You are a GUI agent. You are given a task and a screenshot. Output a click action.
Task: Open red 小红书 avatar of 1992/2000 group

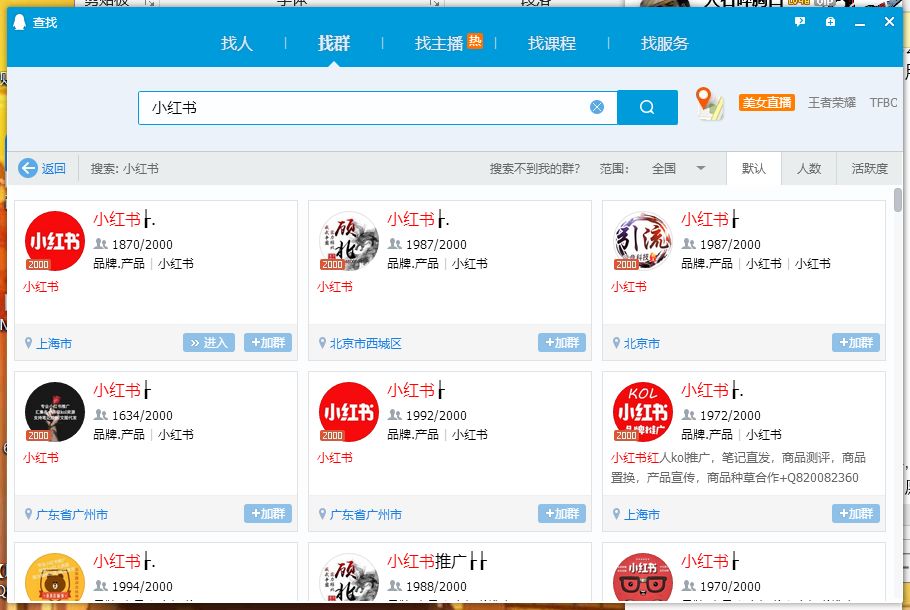tap(349, 412)
